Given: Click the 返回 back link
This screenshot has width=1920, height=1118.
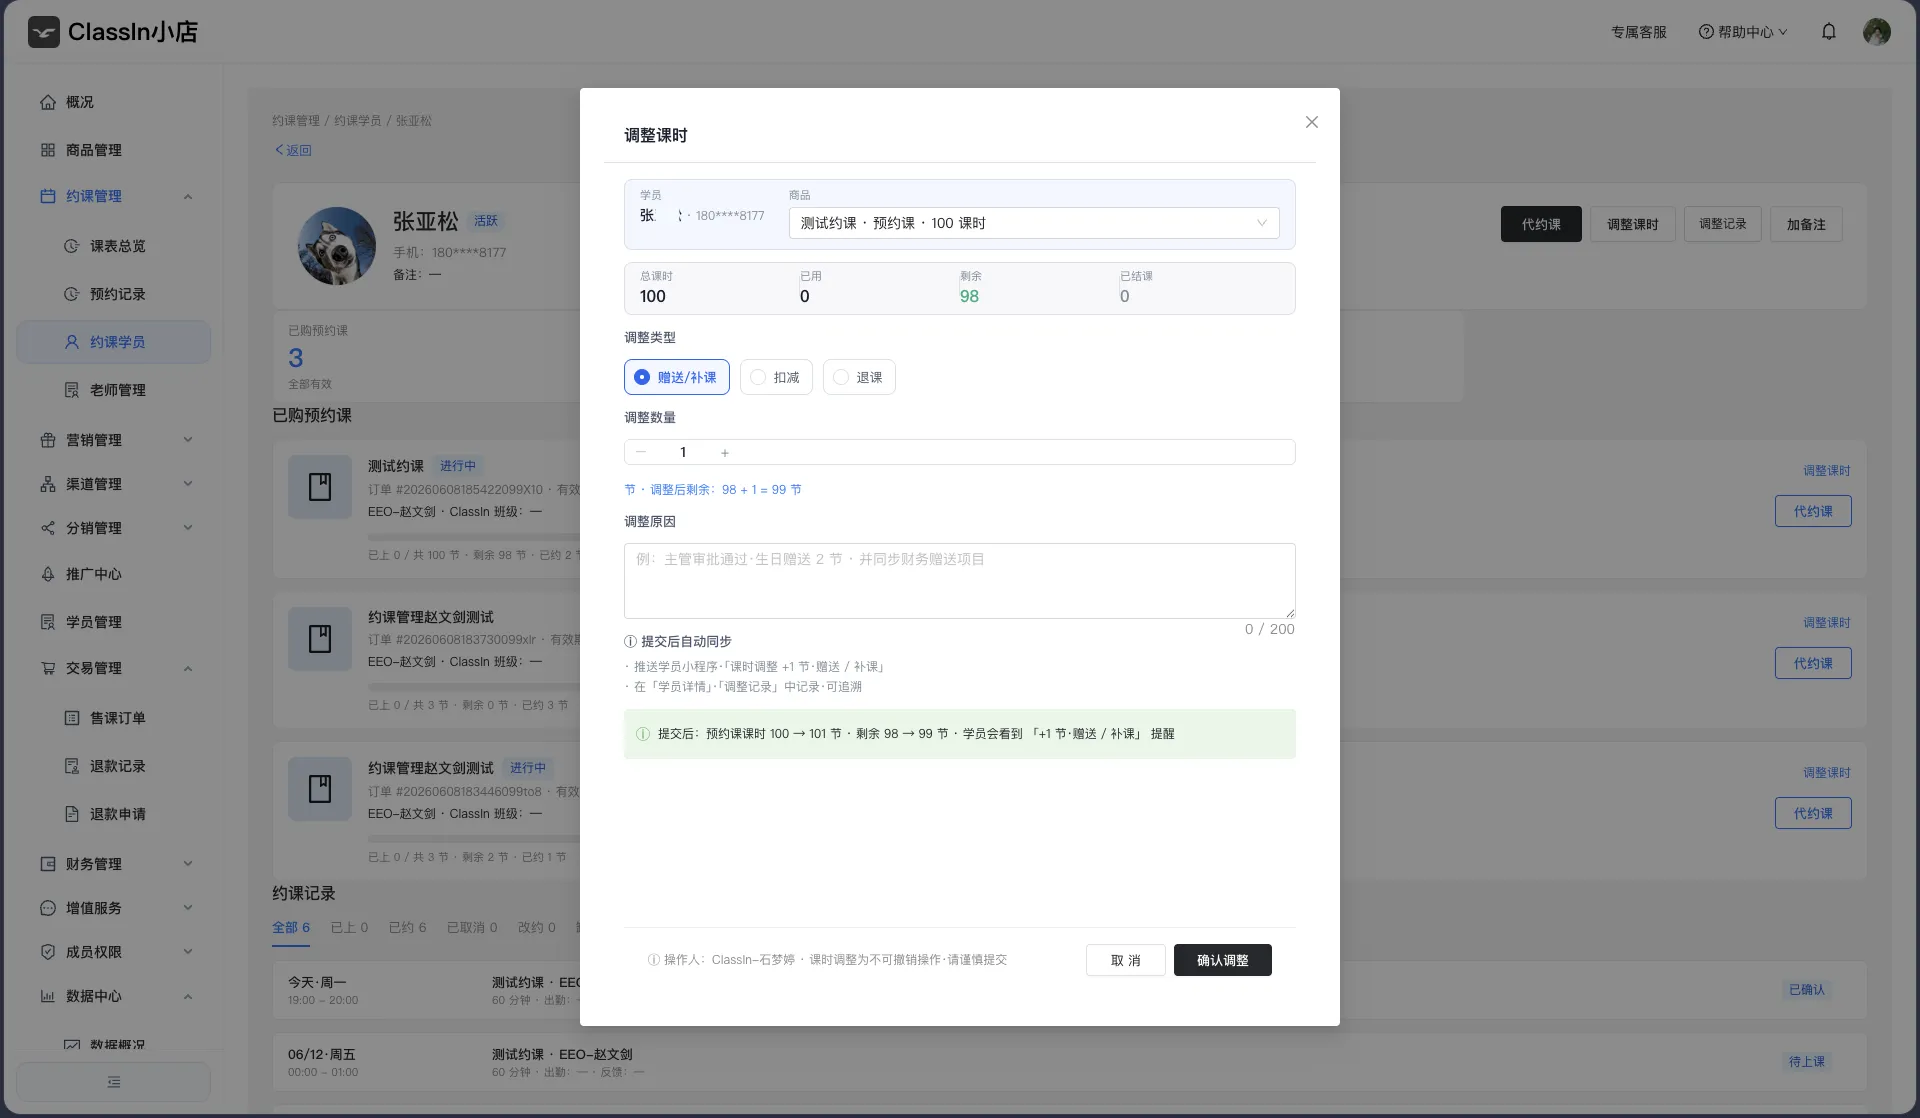Looking at the screenshot, I should coord(294,150).
